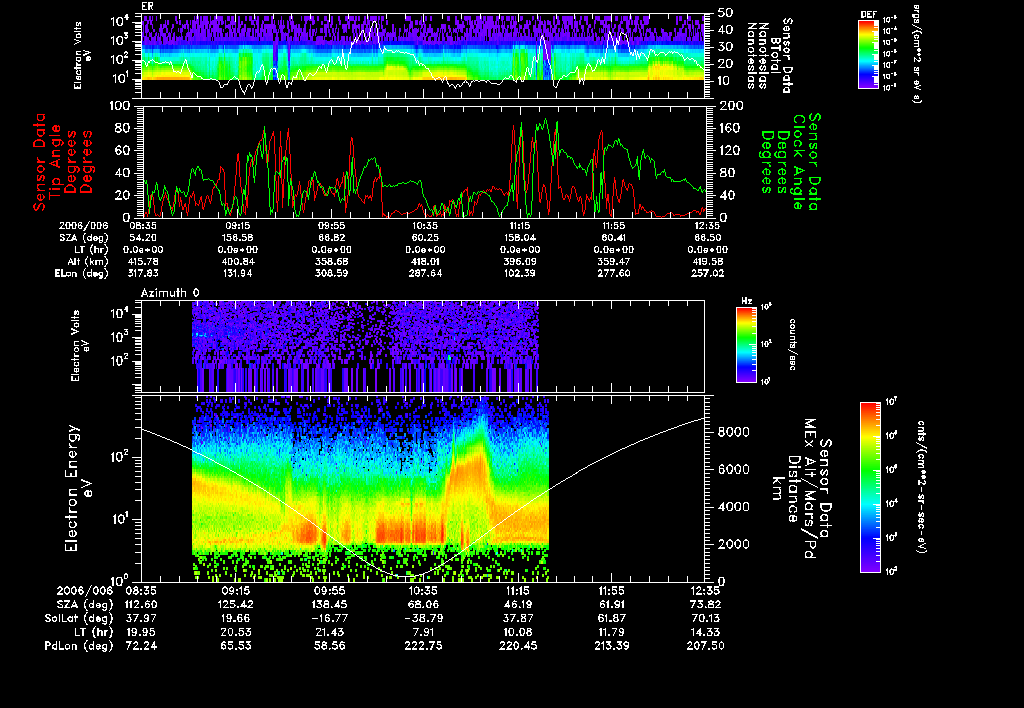Select LT value 21.43
1024x708 pixels.
[x=330, y=632]
